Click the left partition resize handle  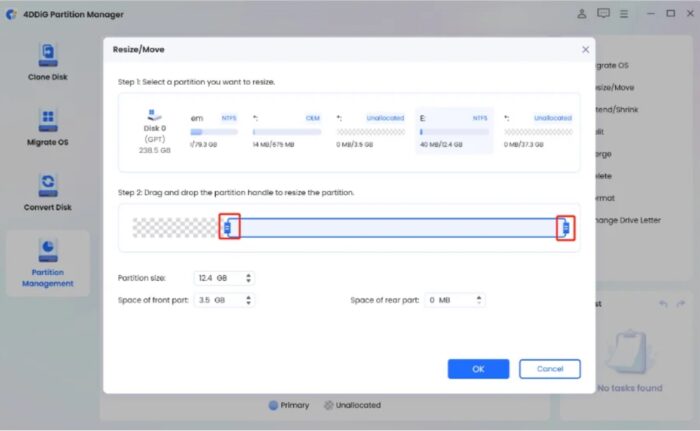[229, 227]
